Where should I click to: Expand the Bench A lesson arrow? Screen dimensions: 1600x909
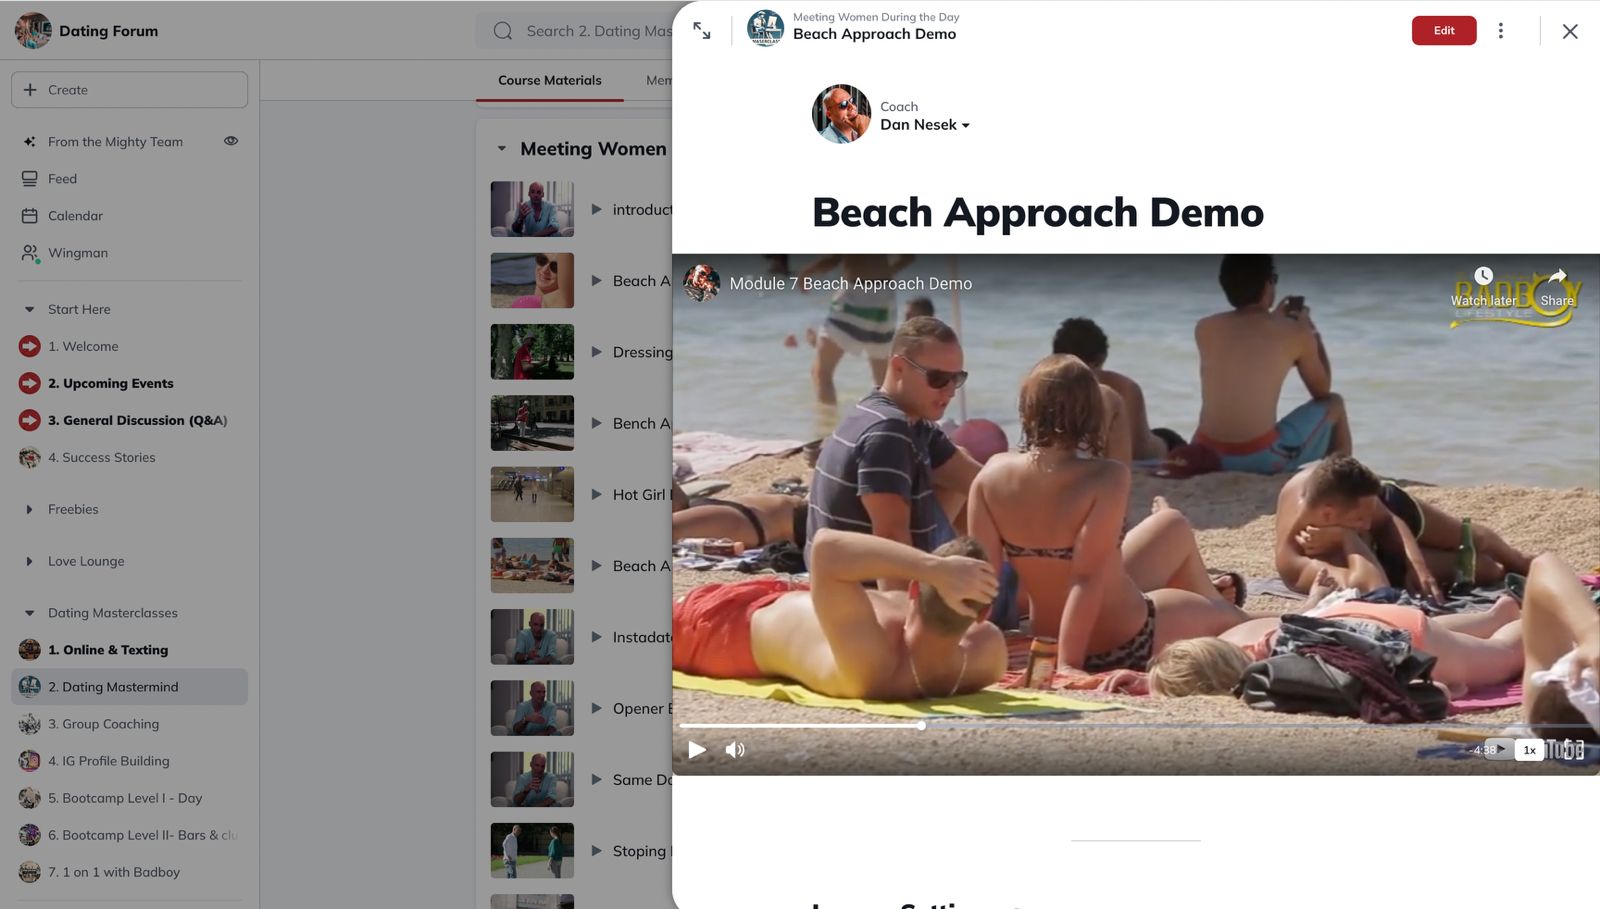point(596,423)
